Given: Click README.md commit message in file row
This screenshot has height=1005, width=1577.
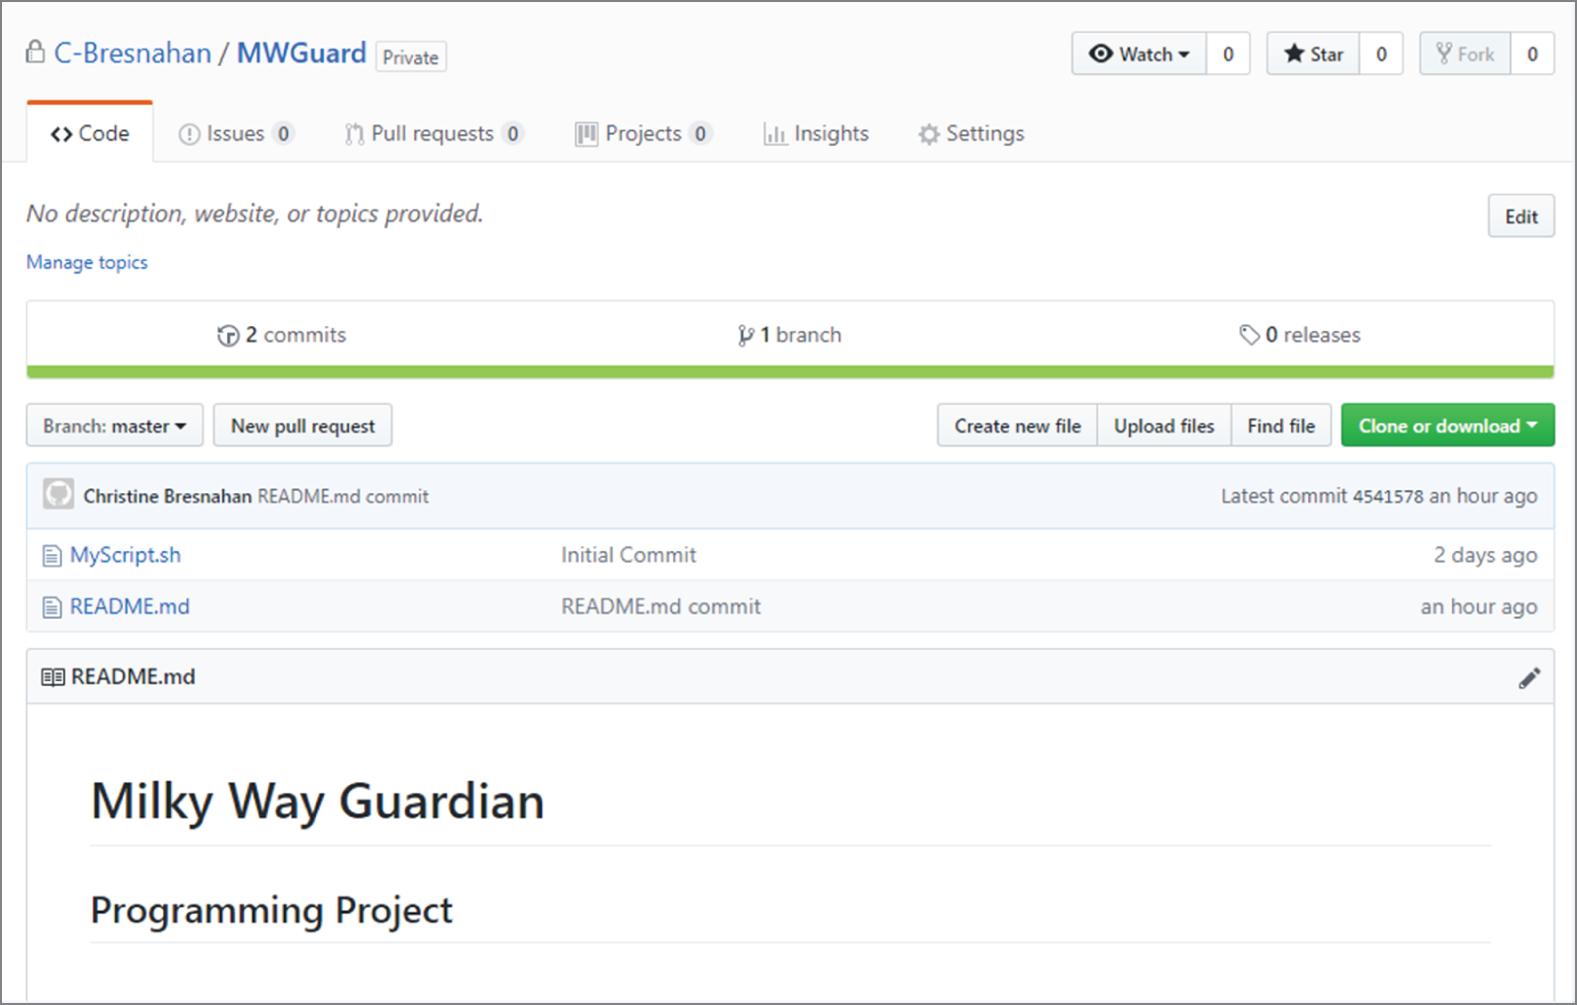Looking at the screenshot, I should 661,606.
